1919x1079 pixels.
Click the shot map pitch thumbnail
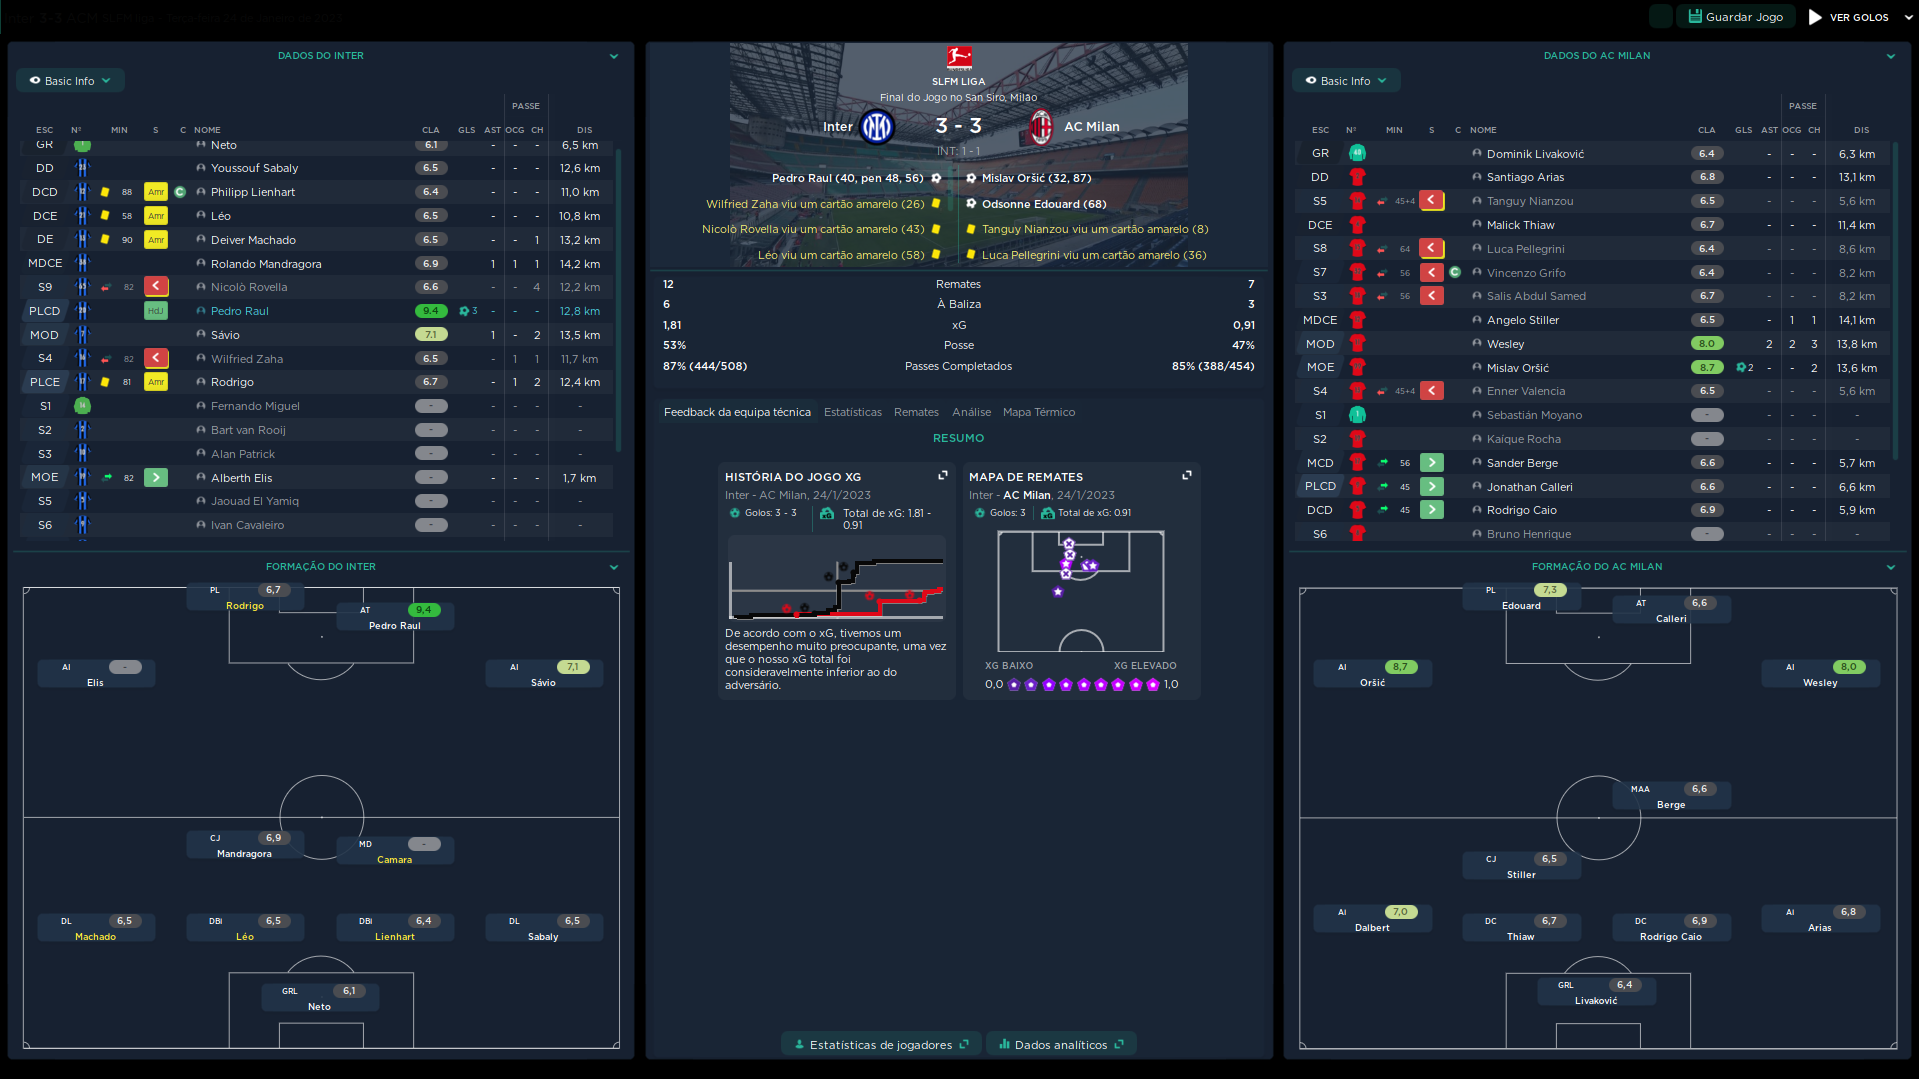(1081, 591)
